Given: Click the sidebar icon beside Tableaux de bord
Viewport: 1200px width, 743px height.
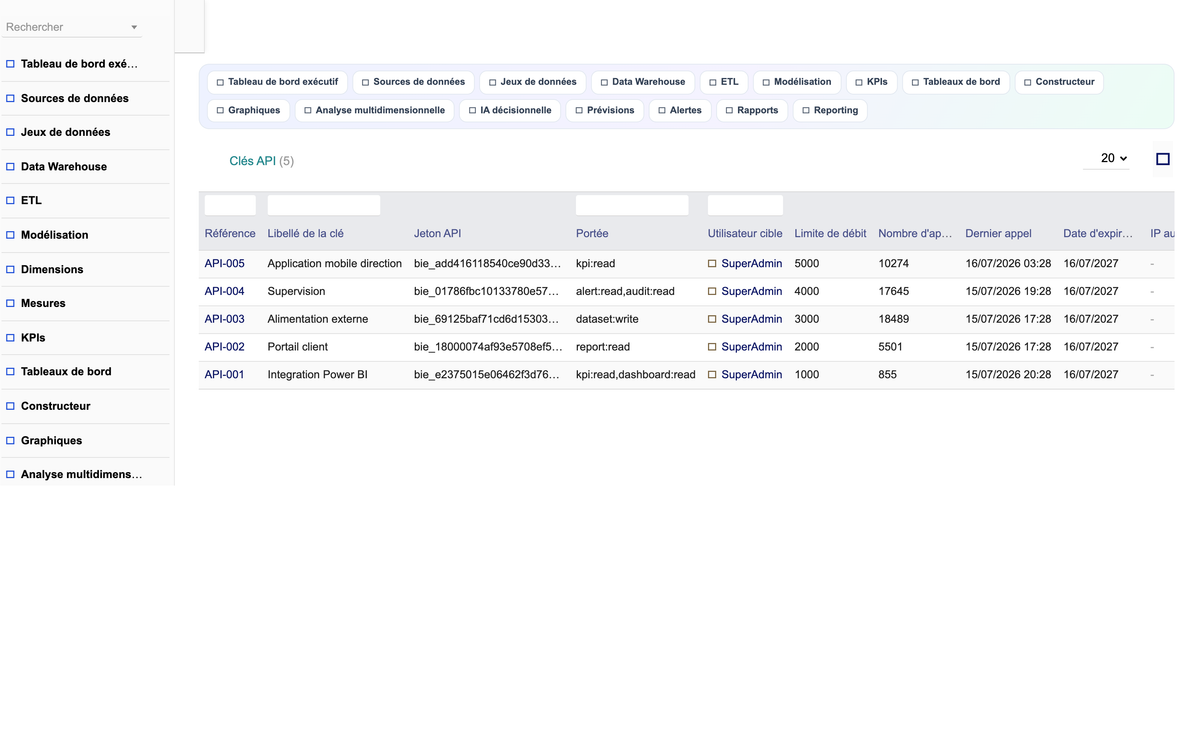Looking at the screenshot, I should pyautogui.click(x=10, y=371).
